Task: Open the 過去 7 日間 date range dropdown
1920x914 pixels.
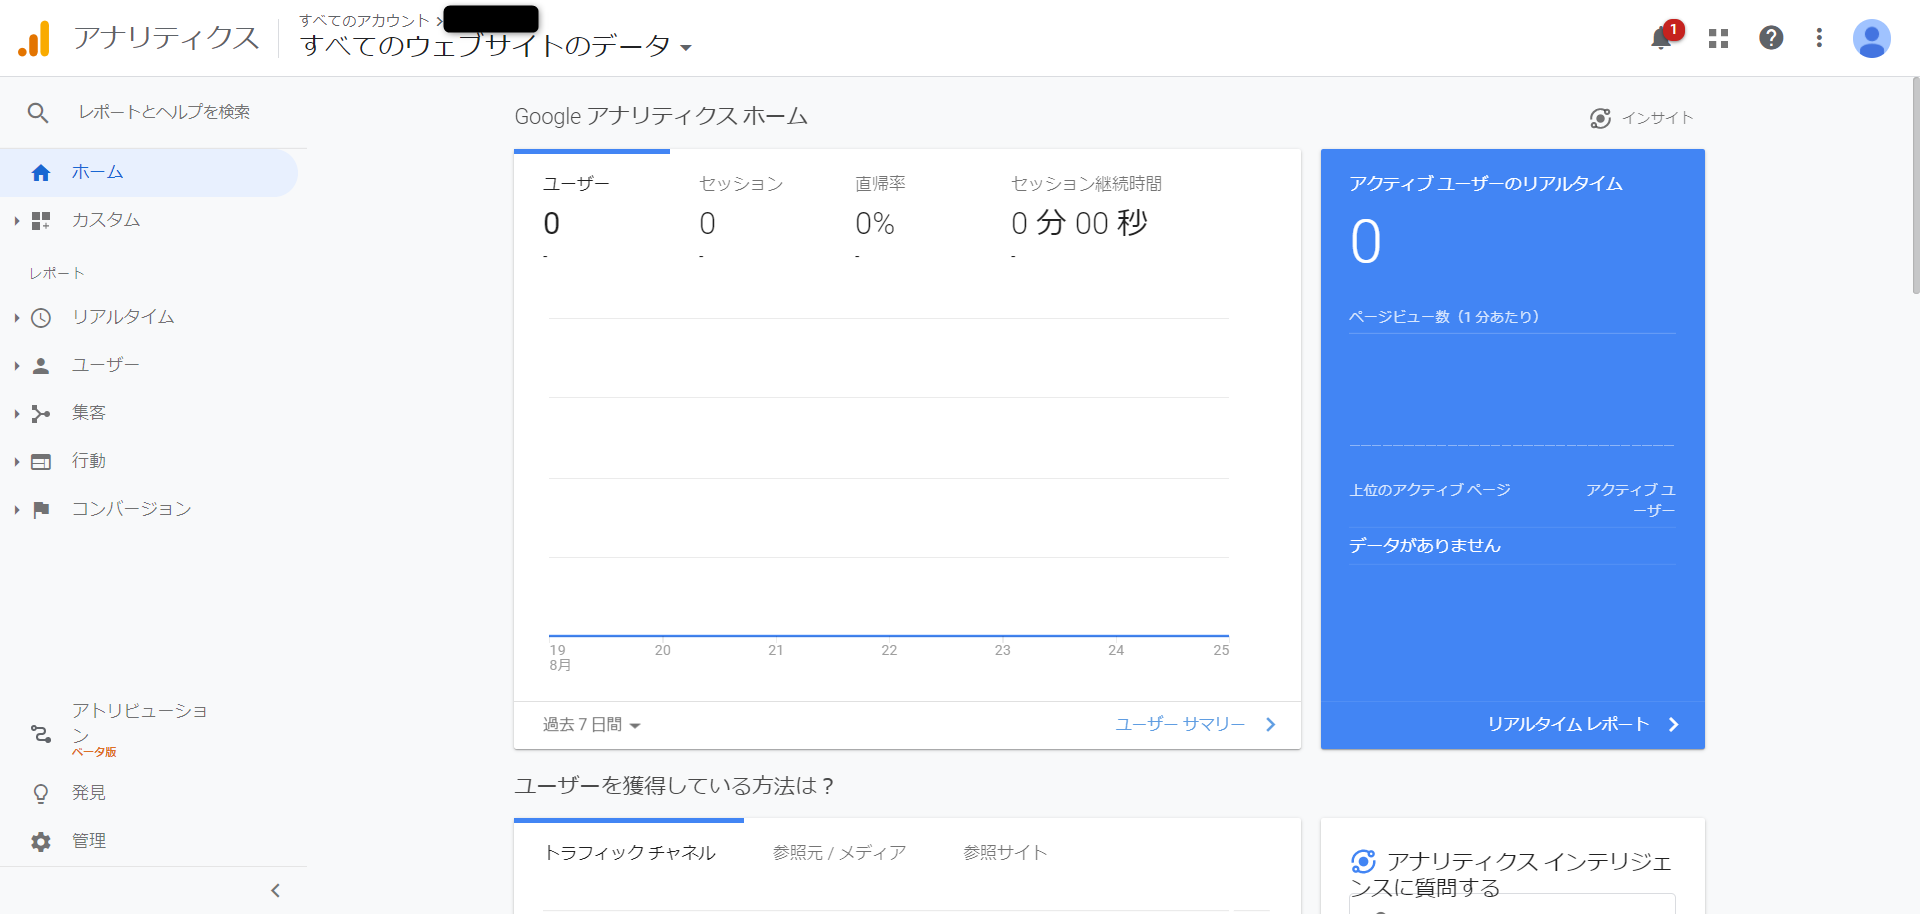Action: pyautogui.click(x=591, y=725)
